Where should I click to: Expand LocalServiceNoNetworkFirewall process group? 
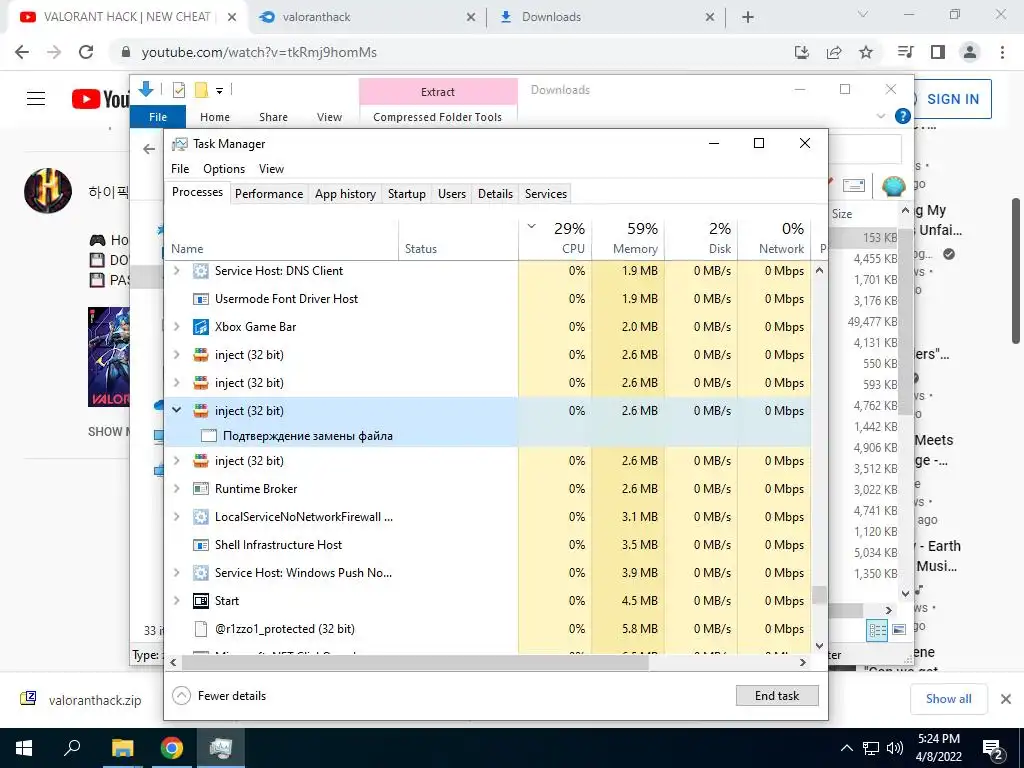pyautogui.click(x=176, y=517)
